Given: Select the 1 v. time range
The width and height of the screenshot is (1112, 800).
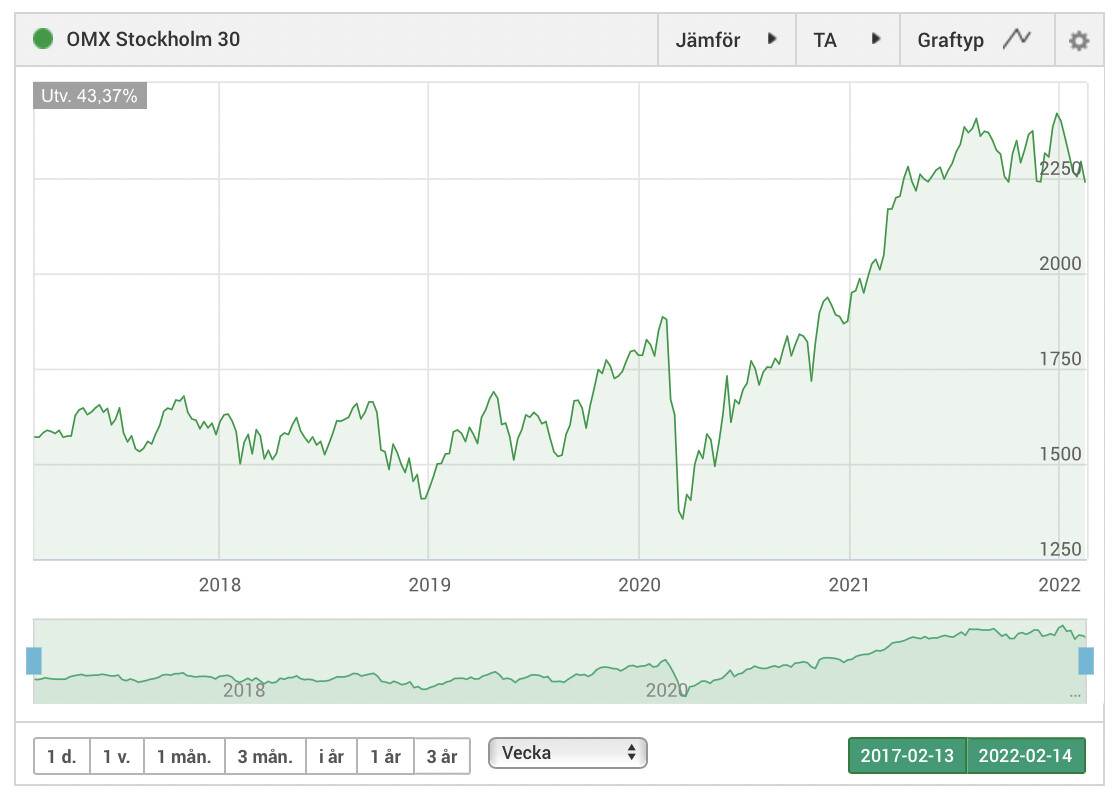Looking at the screenshot, I should point(117,757).
